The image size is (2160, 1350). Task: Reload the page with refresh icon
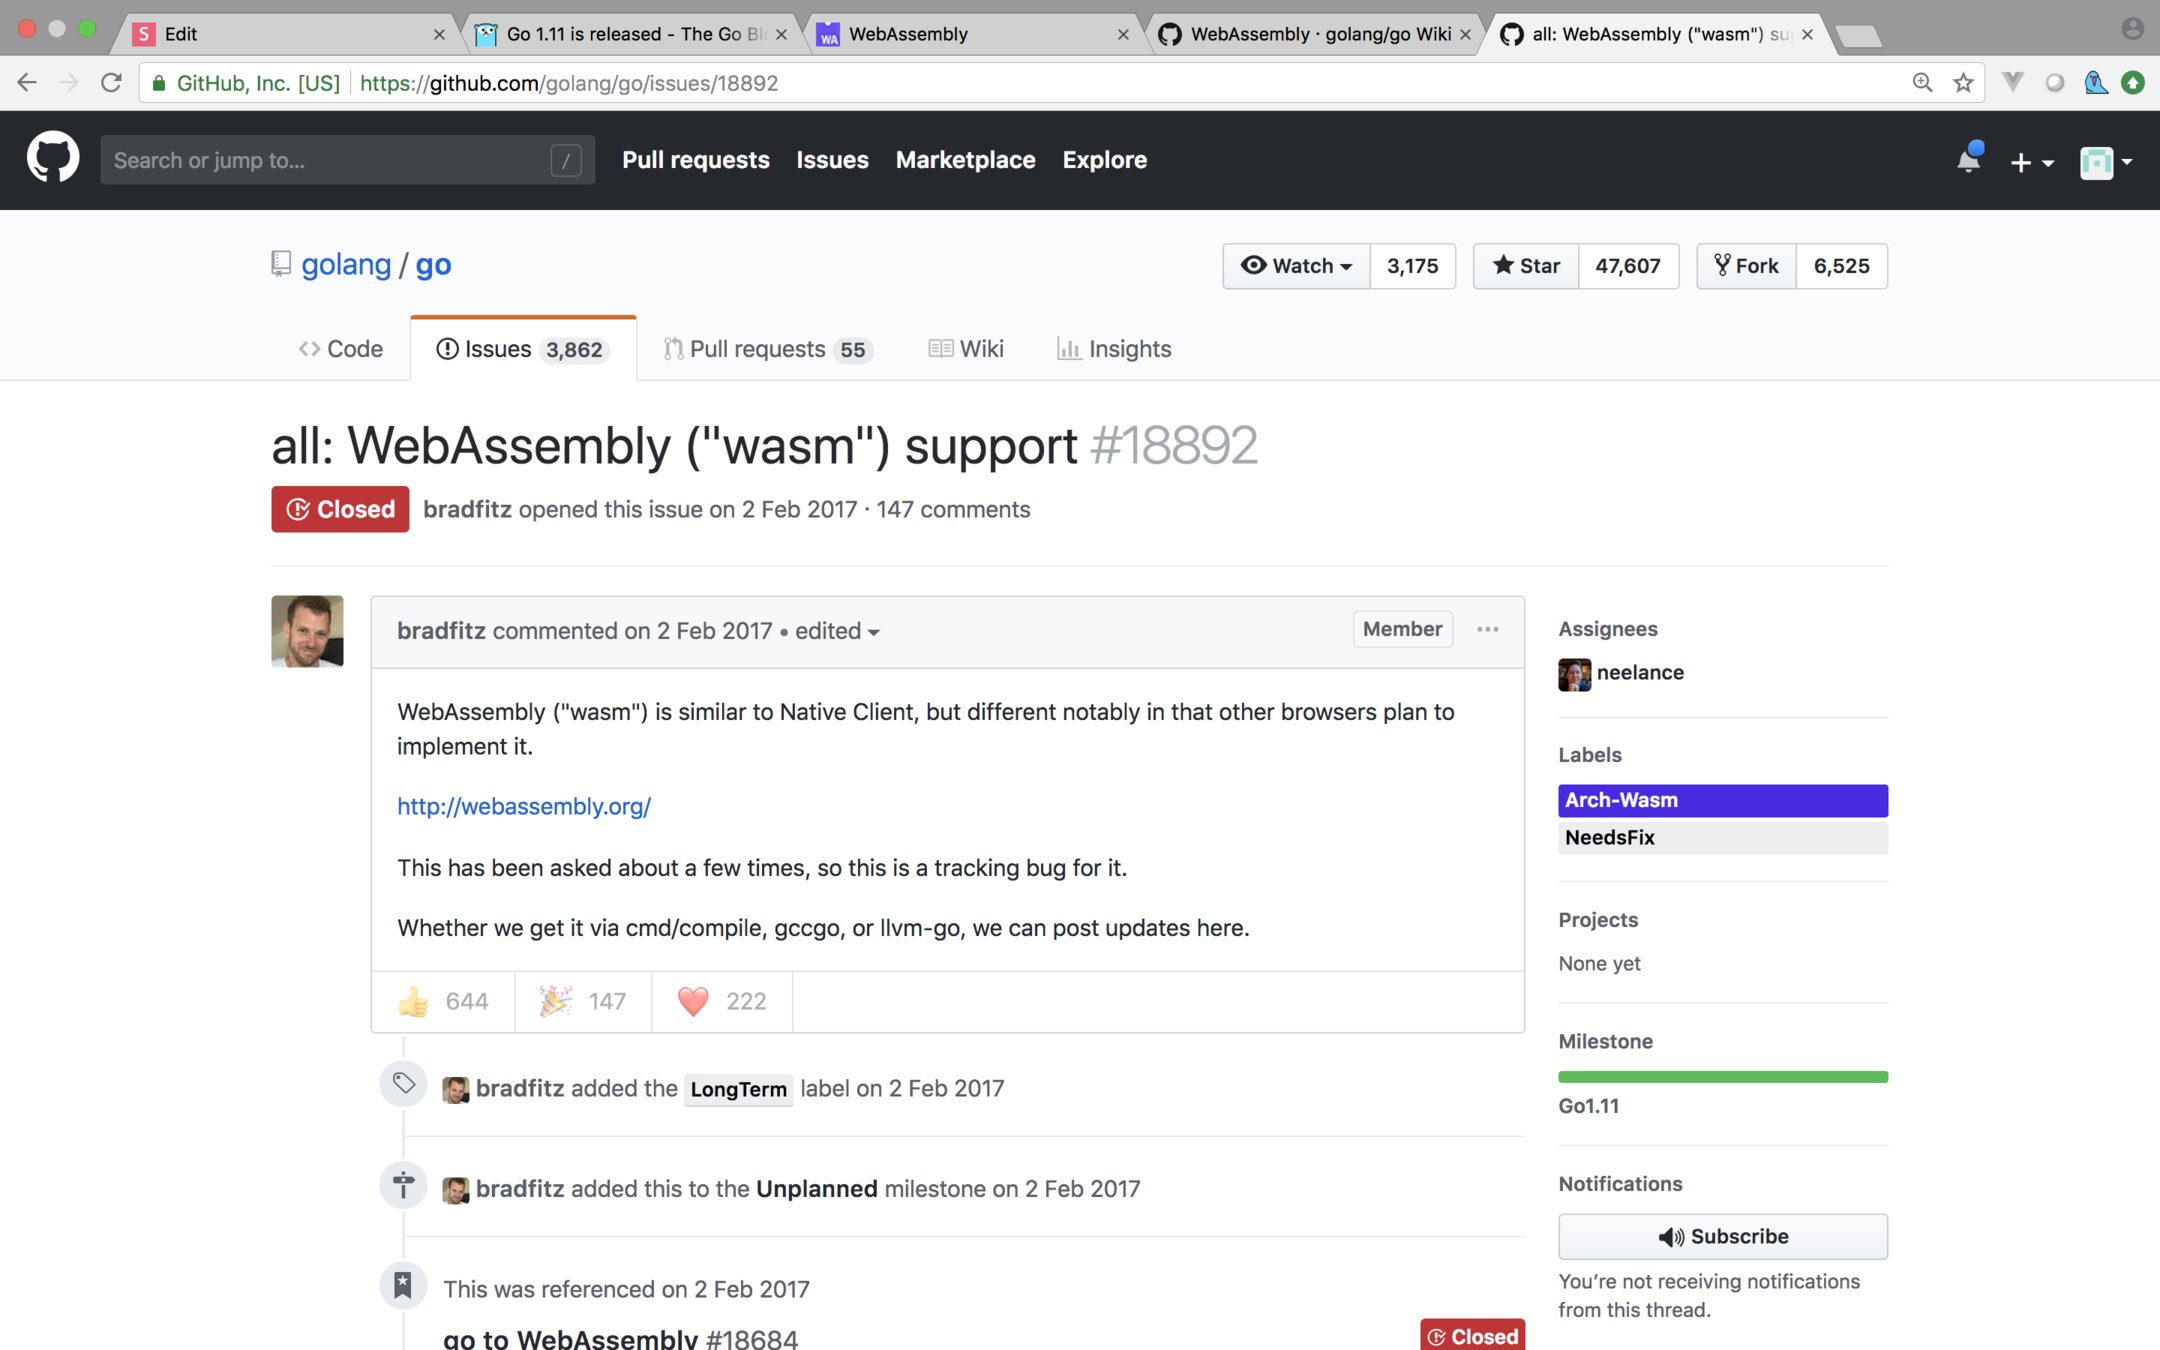[x=111, y=83]
